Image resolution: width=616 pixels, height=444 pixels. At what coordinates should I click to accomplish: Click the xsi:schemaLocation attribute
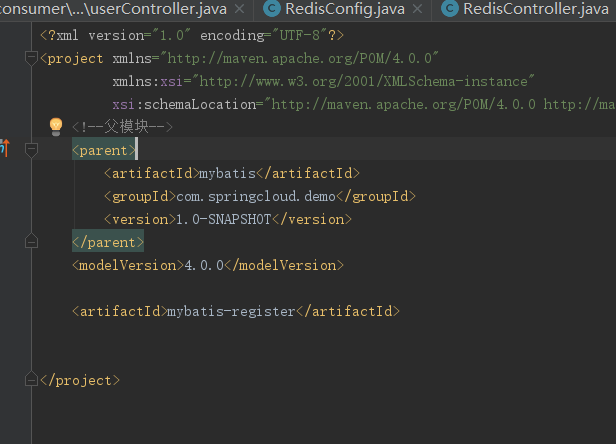coord(184,105)
